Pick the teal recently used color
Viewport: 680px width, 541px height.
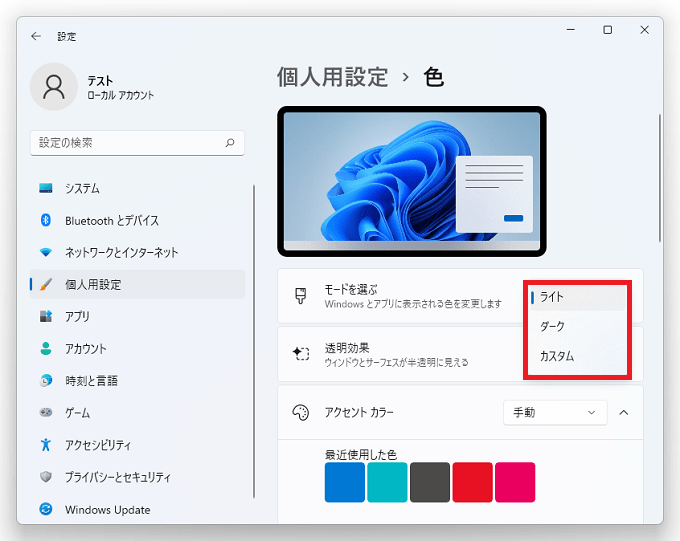[387, 482]
